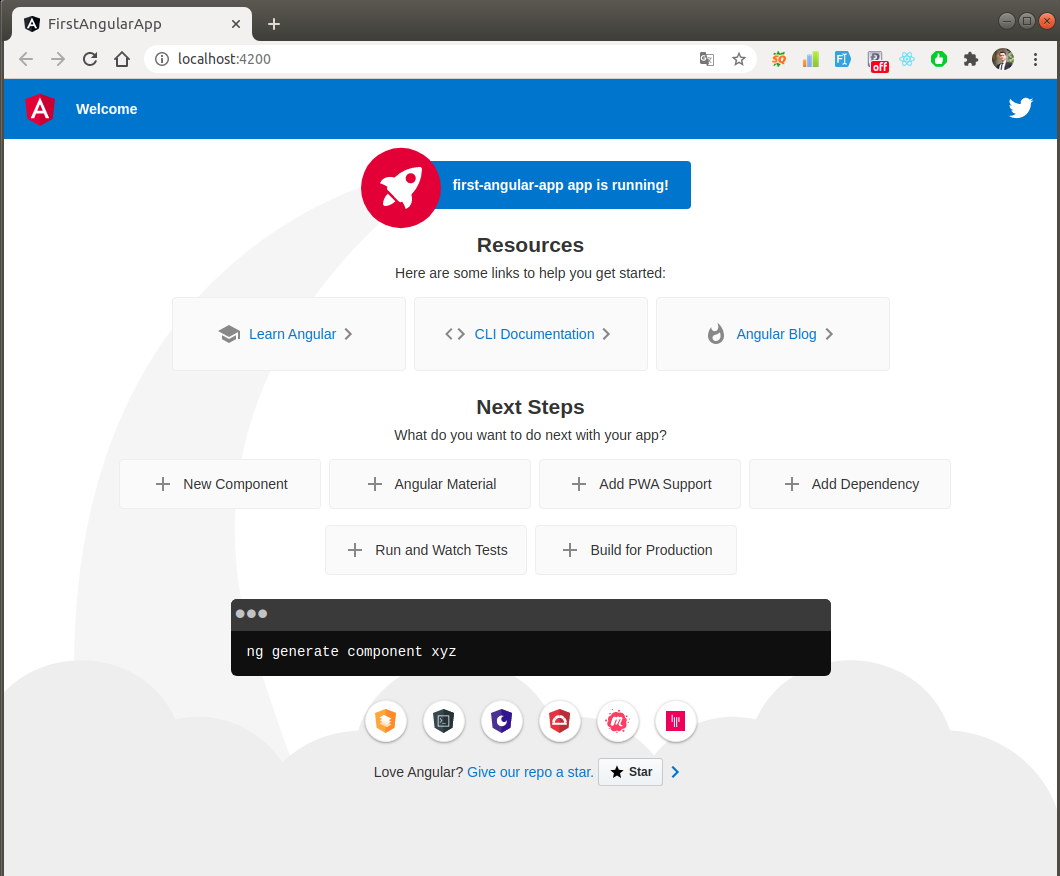The width and height of the screenshot is (1060, 876).
Task: Click the rocket graphic beside the running banner
Action: tap(400, 187)
